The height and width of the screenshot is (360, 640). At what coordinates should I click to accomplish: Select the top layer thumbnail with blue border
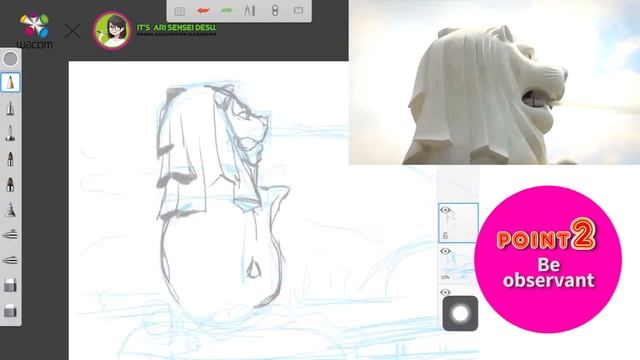pos(458,222)
